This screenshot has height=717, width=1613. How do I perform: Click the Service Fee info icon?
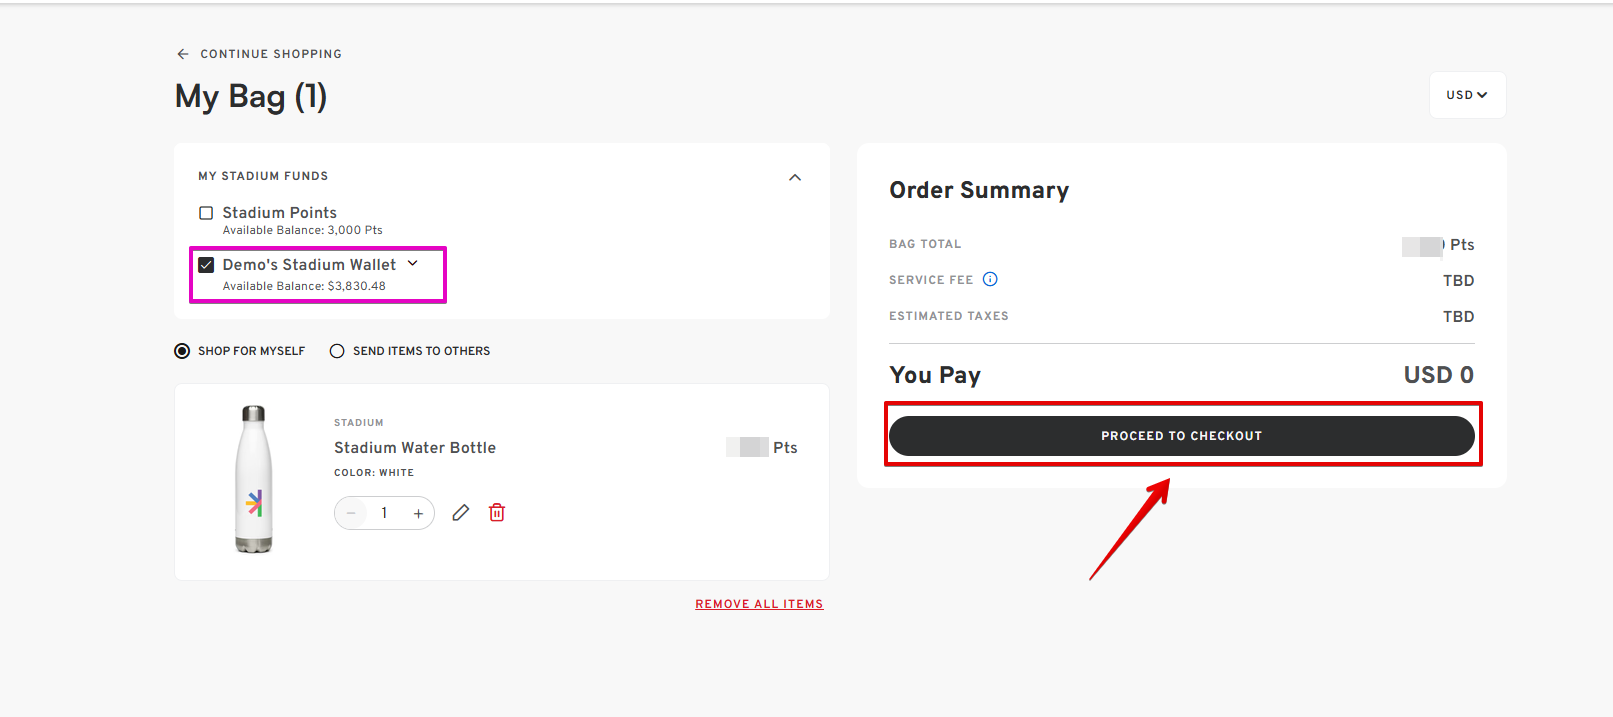990,279
